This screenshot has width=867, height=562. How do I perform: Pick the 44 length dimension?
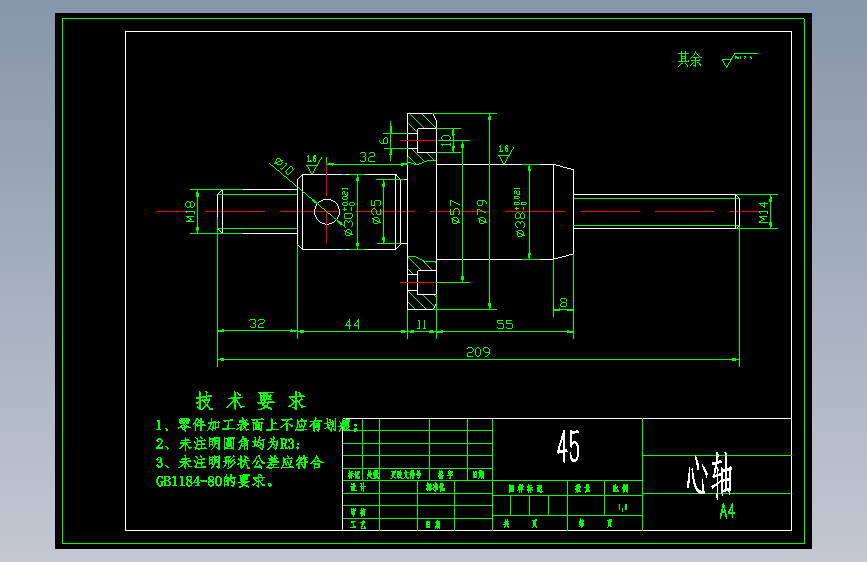[352, 324]
